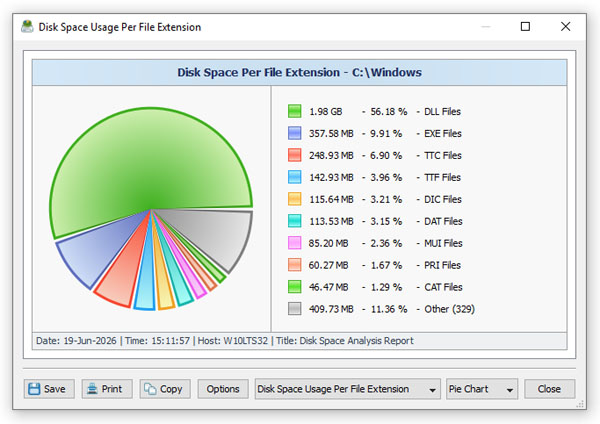Click the report footer line starting 'Date: 19-Jun-2026'

click(225, 341)
